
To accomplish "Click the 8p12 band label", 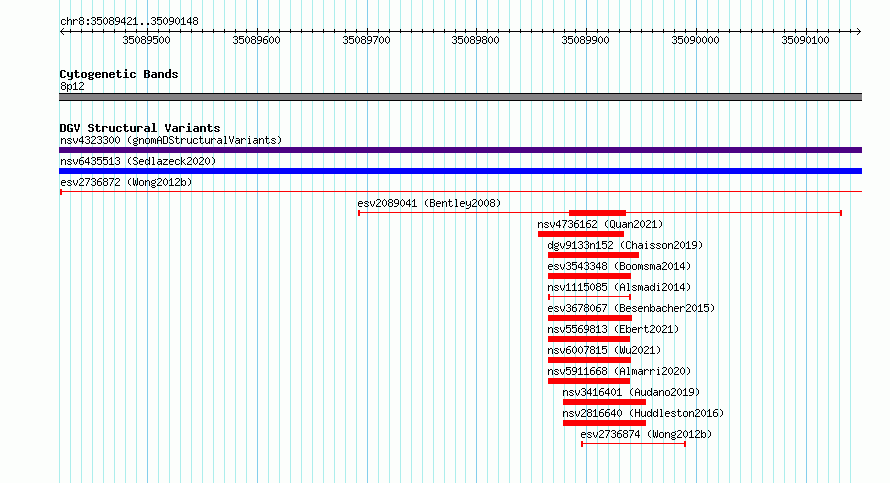I will pyautogui.click(x=72, y=86).
